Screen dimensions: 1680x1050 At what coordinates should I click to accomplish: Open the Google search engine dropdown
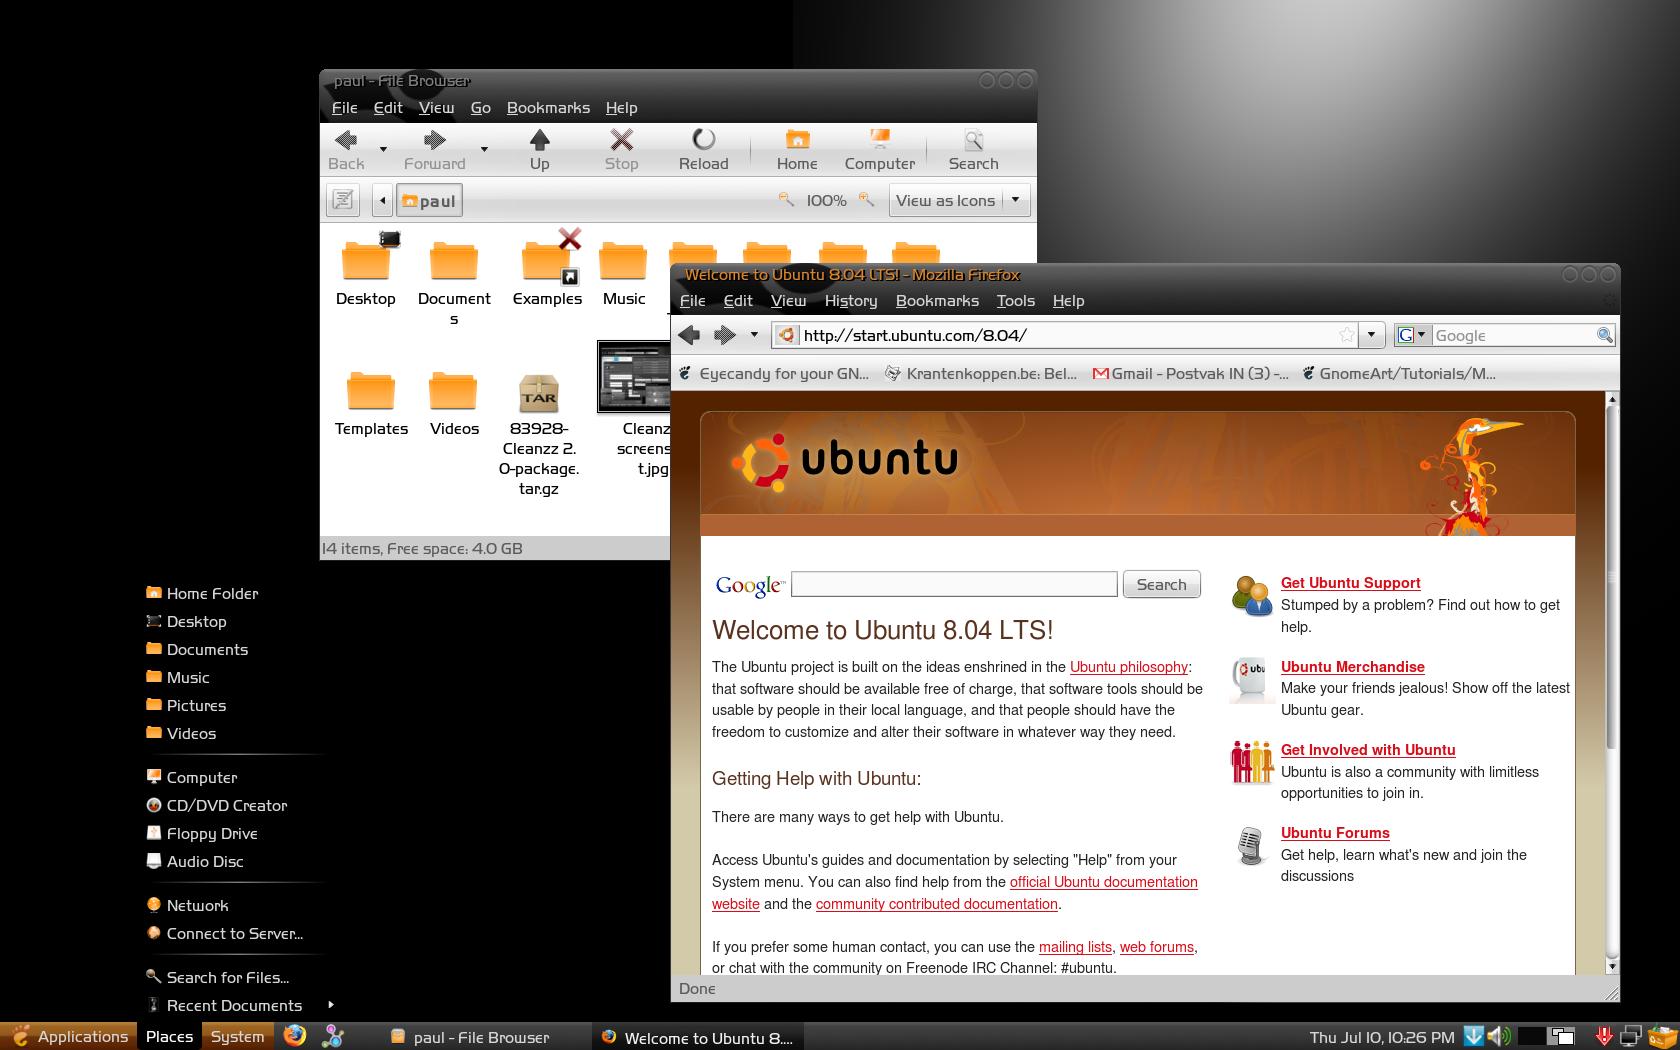point(1420,335)
